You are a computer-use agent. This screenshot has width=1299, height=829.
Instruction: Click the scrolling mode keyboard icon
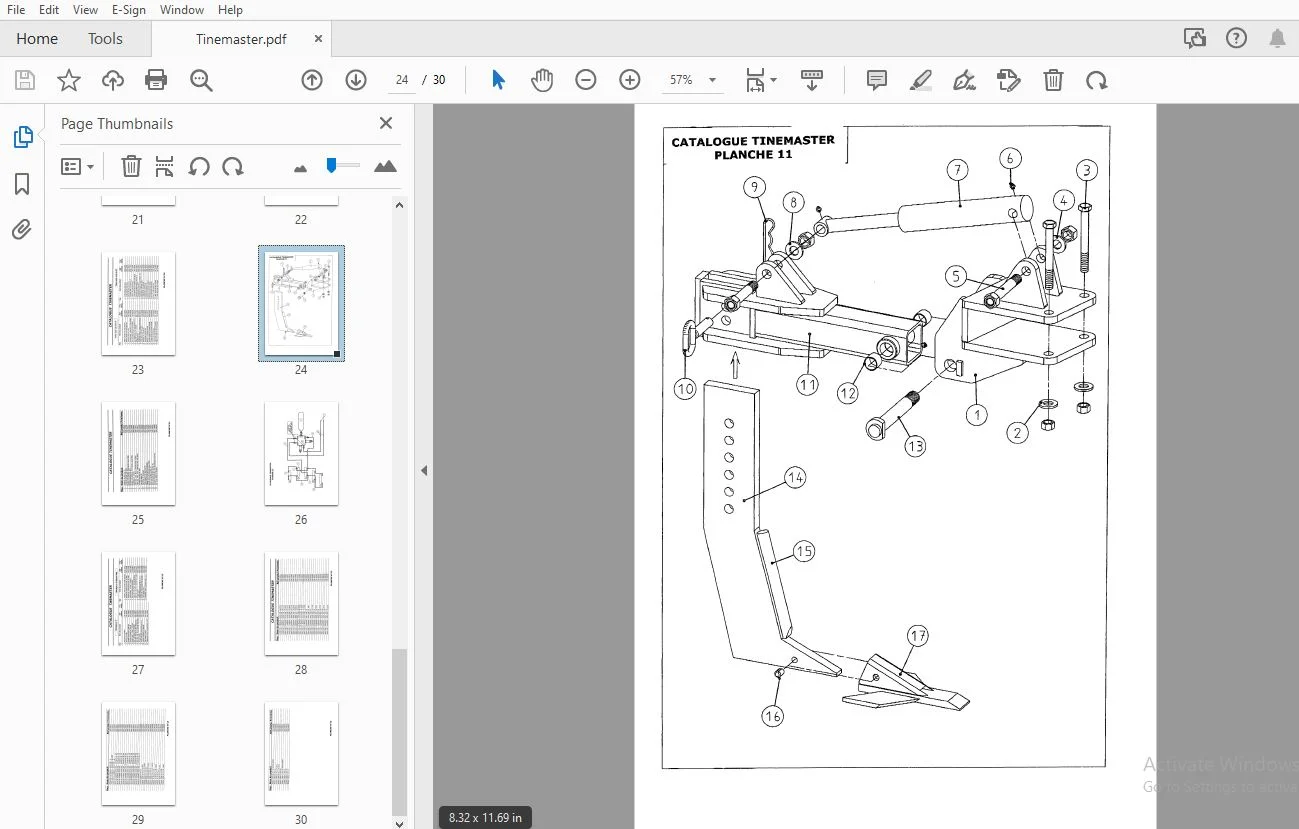pos(811,80)
